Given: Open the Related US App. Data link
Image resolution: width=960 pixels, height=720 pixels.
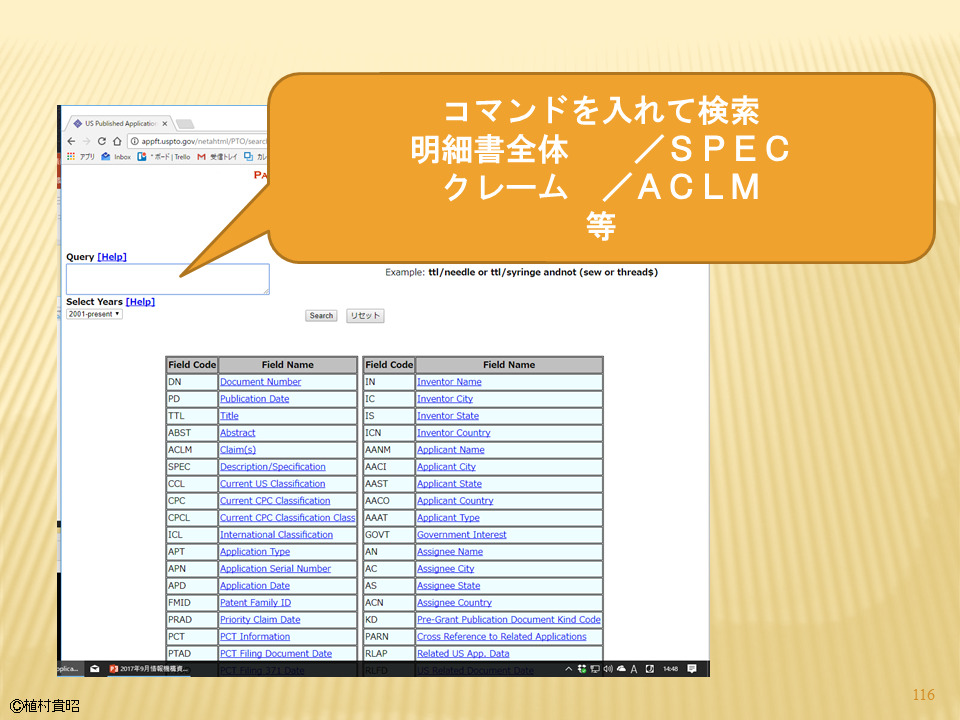Looking at the screenshot, I should (463, 654).
